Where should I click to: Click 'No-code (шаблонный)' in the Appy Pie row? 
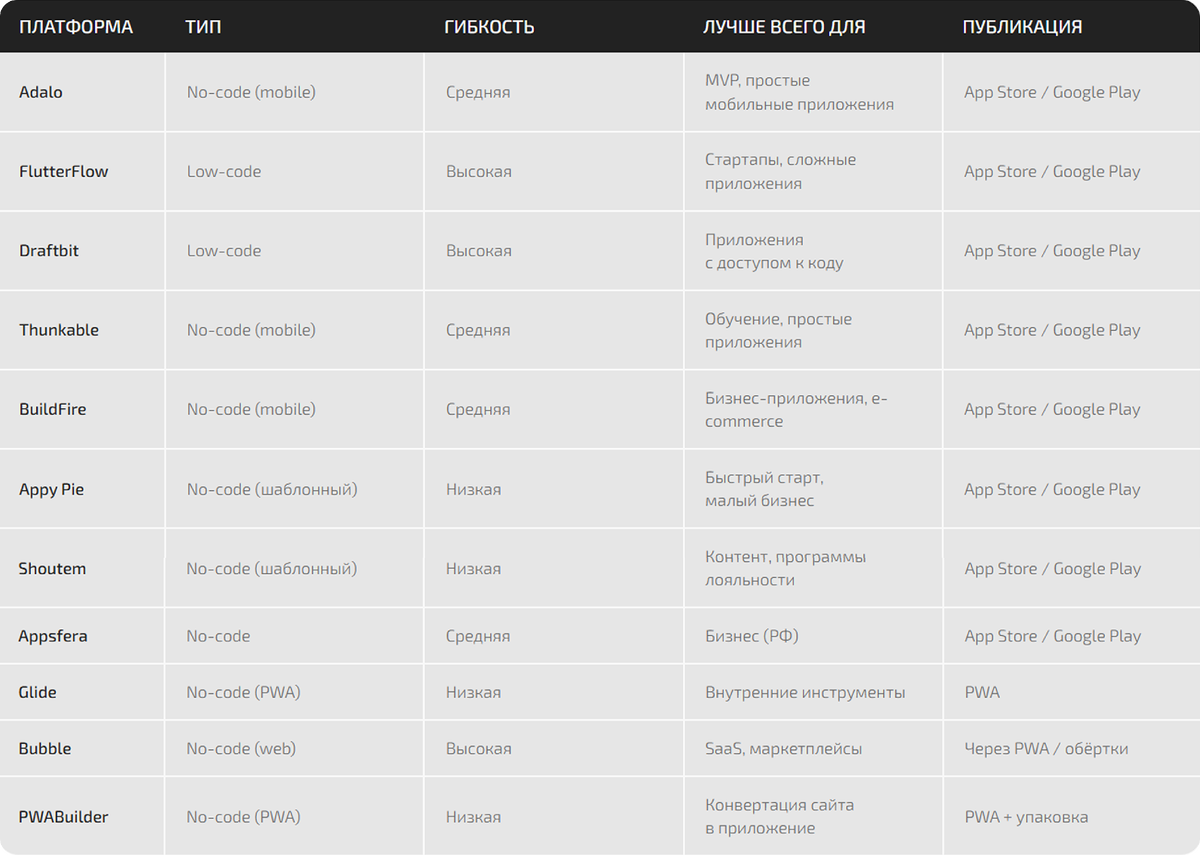(x=272, y=490)
